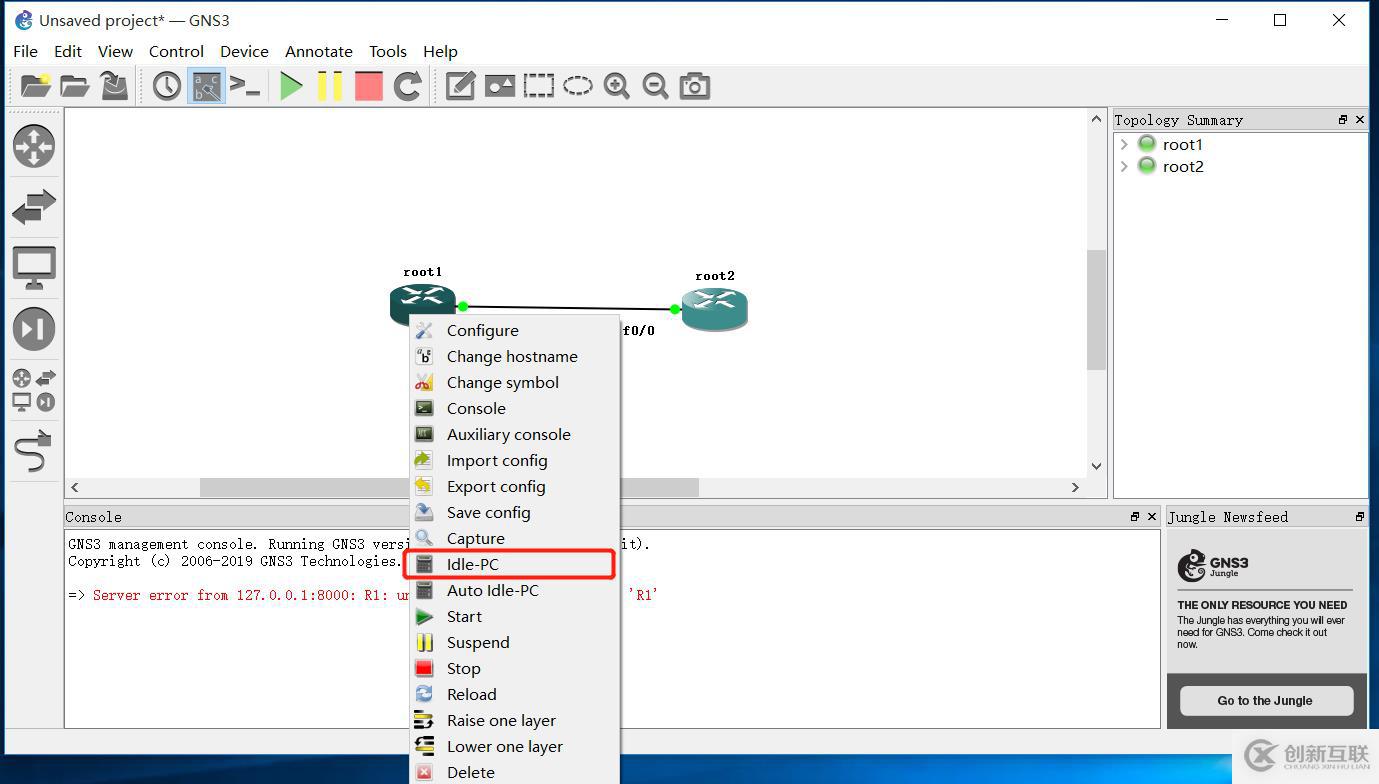
Task: Create a new blank project from toolbar
Action: [35, 86]
